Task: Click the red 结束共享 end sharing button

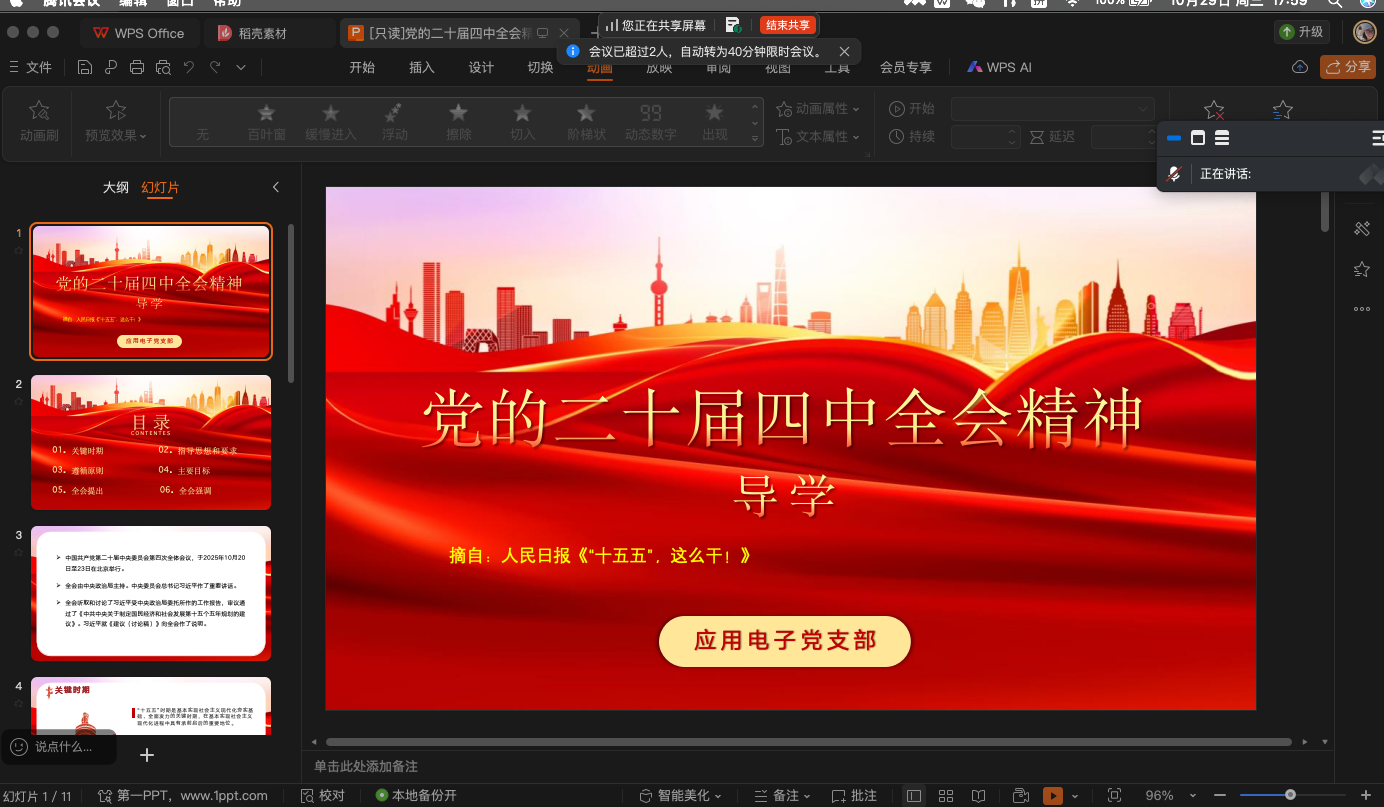Action: [788, 25]
